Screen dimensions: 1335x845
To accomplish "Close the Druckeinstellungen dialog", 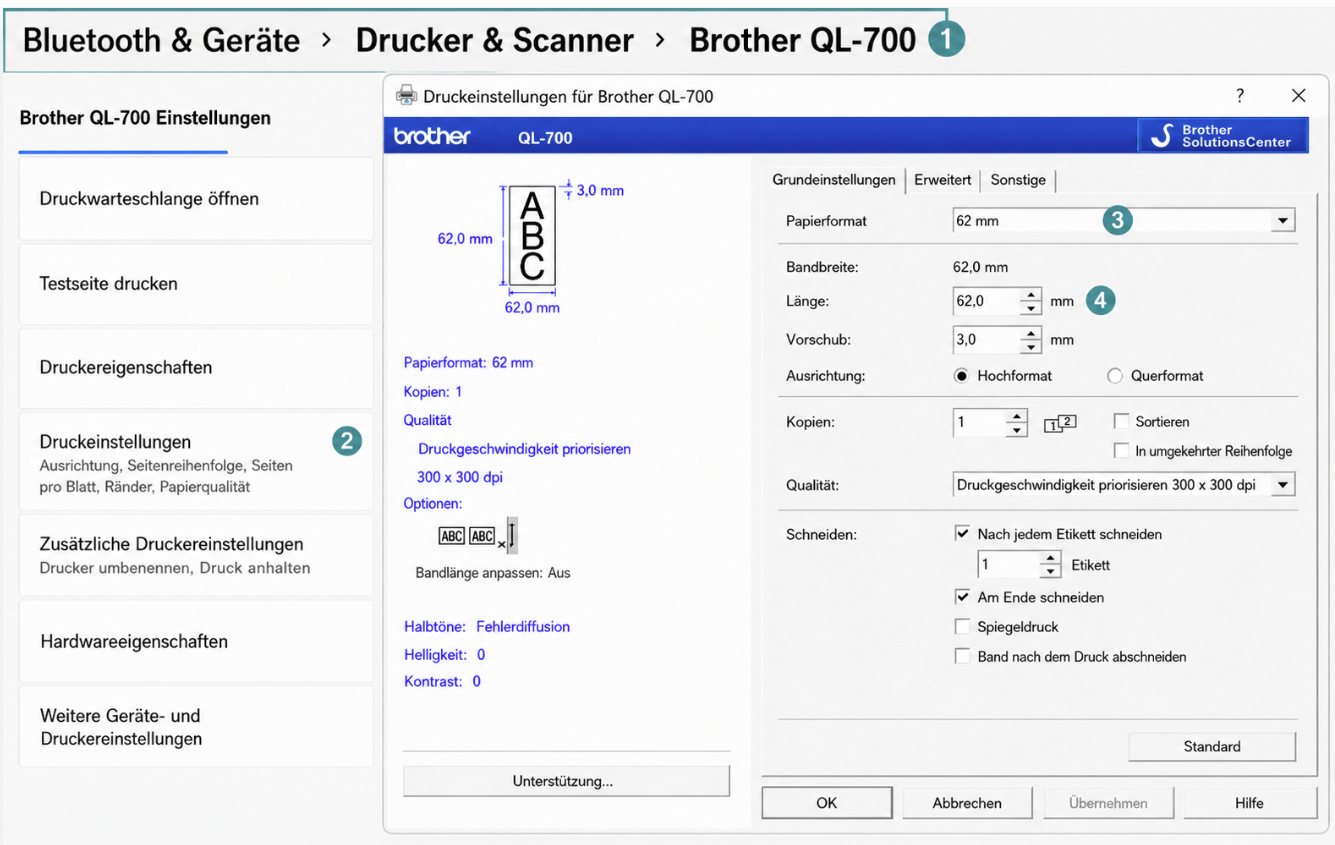I will (1298, 96).
